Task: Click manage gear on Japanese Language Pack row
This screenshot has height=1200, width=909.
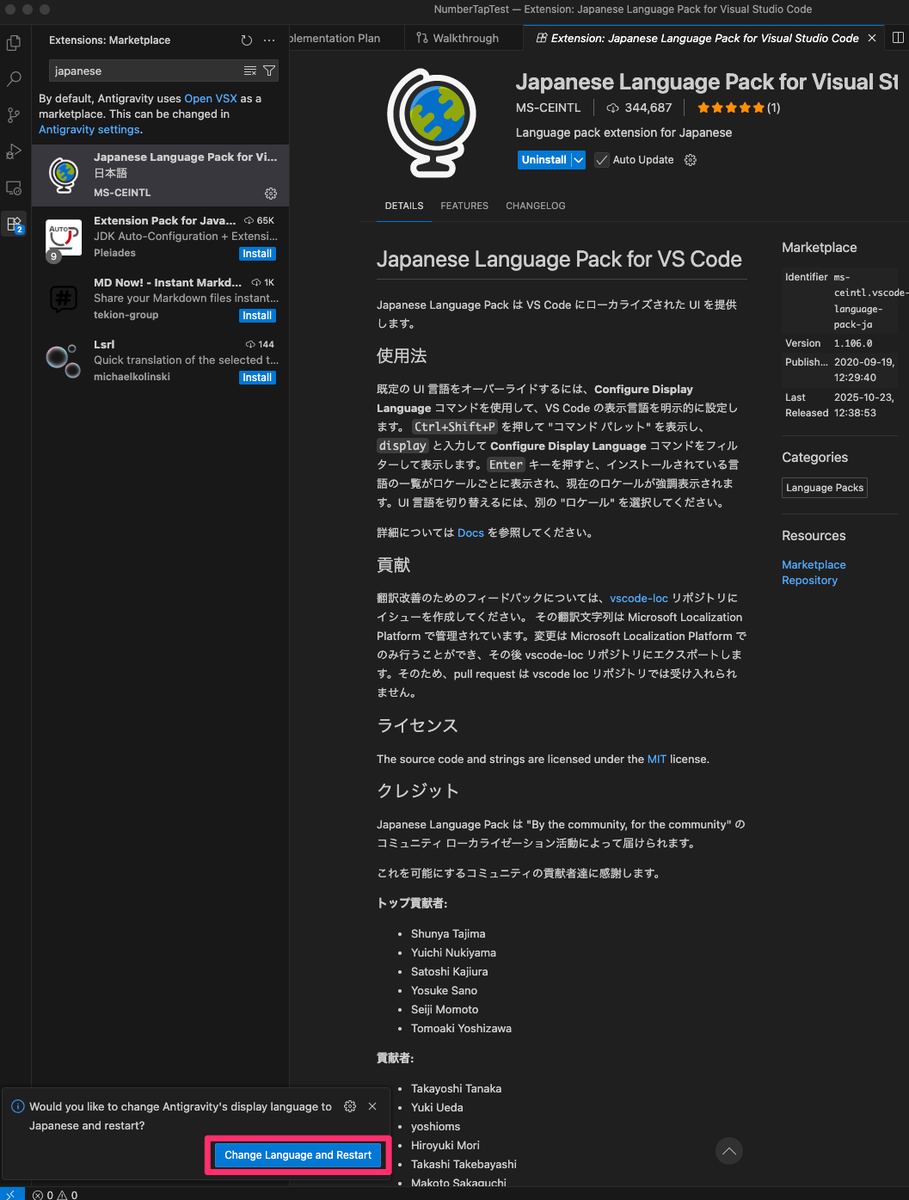Action: 270,193
